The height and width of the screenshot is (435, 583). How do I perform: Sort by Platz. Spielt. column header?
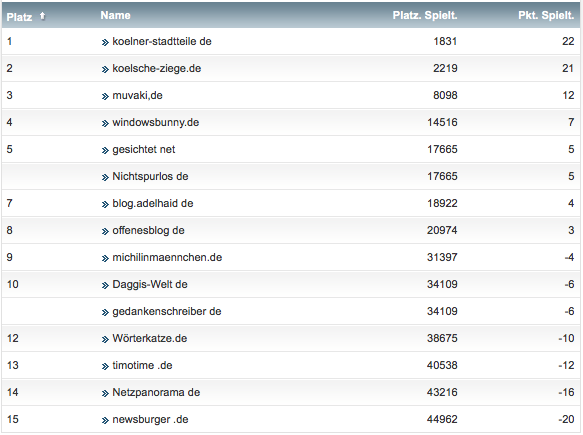pyautogui.click(x=425, y=15)
